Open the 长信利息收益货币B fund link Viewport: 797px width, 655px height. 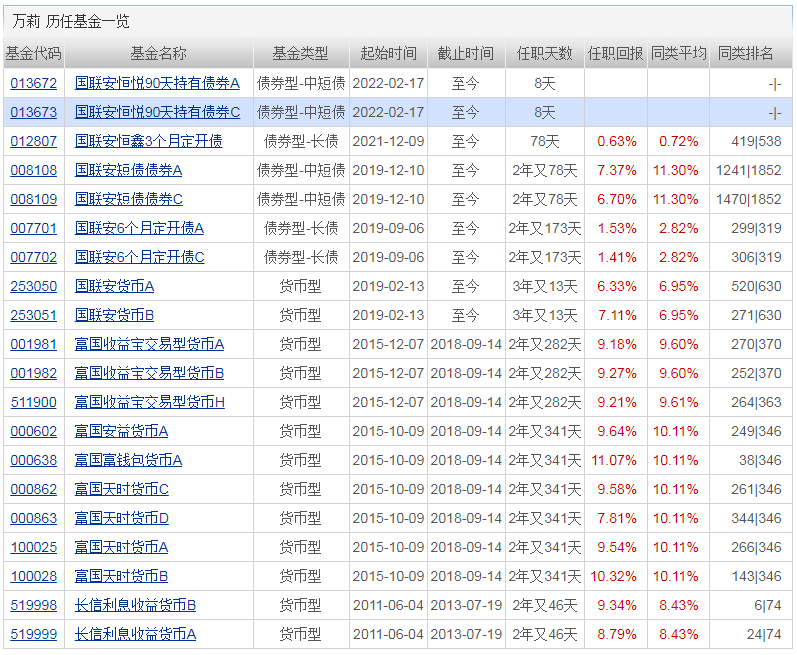click(135, 605)
